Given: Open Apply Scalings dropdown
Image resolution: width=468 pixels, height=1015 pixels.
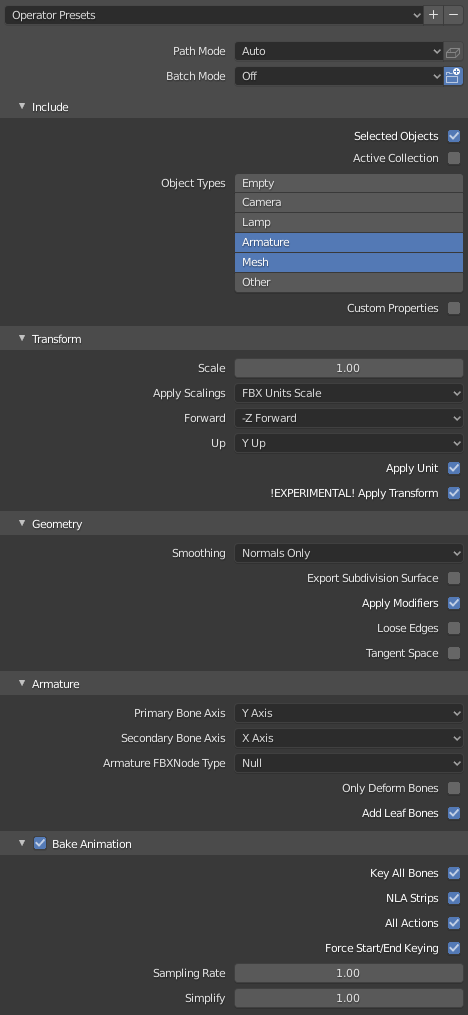Looking at the screenshot, I should 349,393.
